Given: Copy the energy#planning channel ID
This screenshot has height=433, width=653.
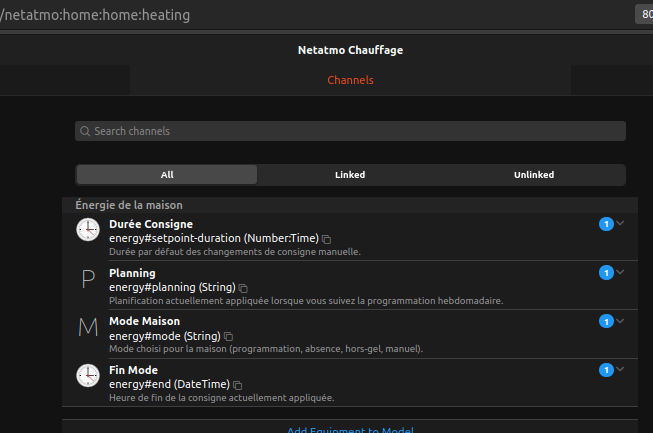Looking at the screenshot, I should pos(243,288).
